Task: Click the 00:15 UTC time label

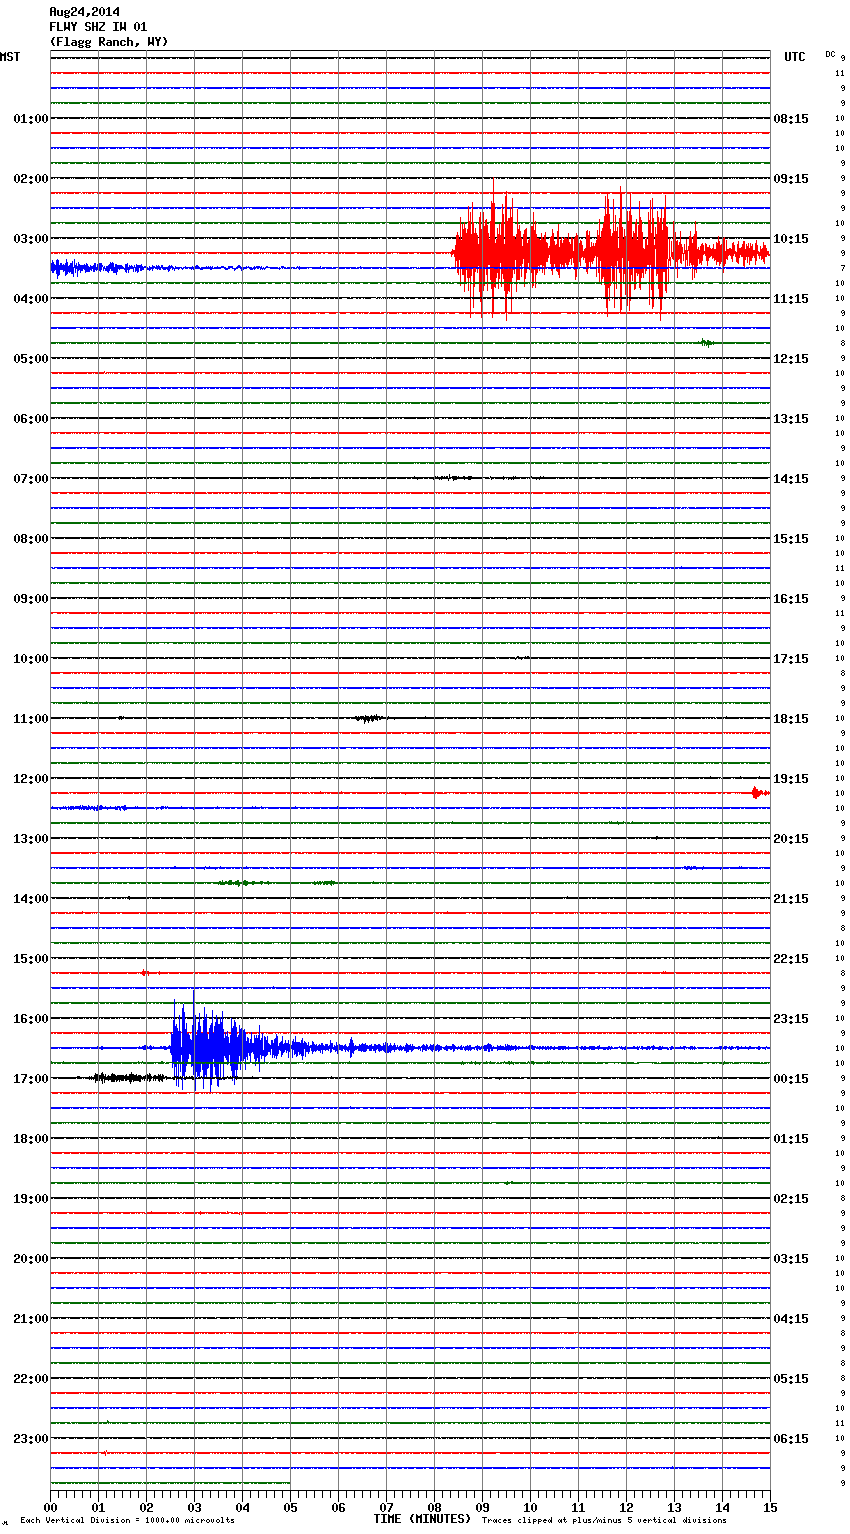Action: [791, 1079]
